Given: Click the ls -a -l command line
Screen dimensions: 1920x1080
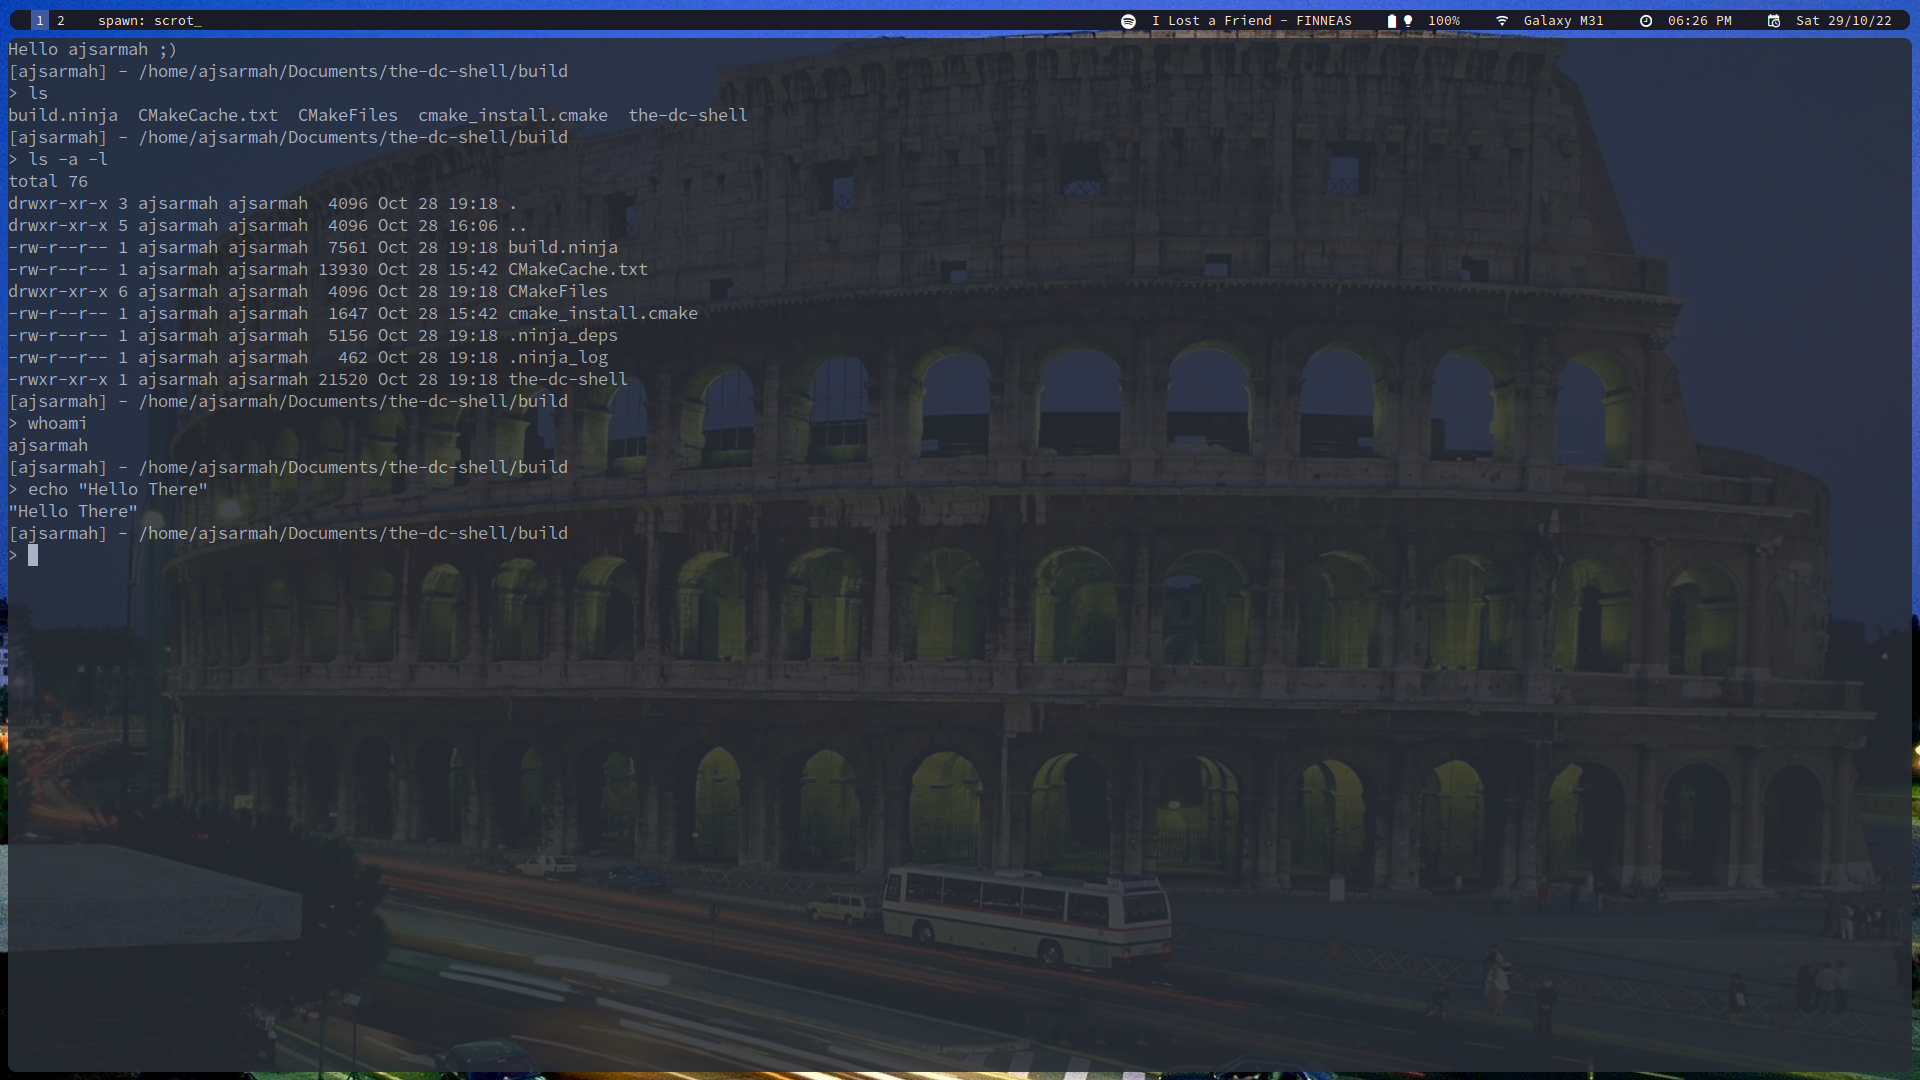Looking at the screenshot, I should [58, 159].
